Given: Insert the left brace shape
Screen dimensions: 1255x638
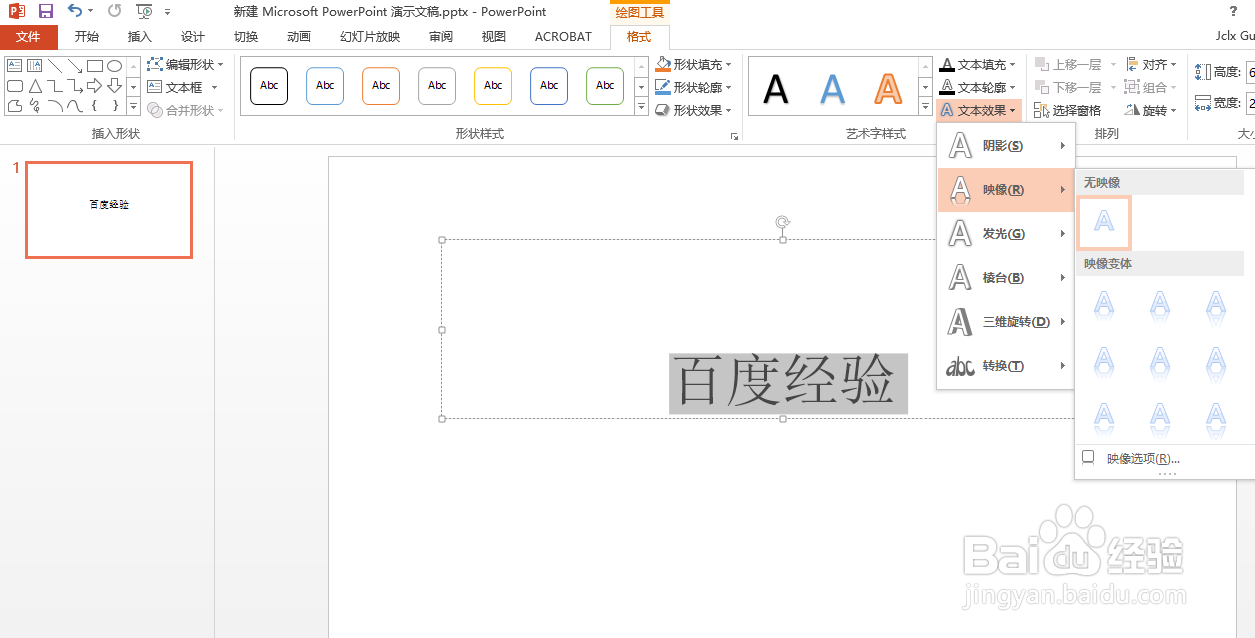Looking at the screenshot, I should coord(95,106).
